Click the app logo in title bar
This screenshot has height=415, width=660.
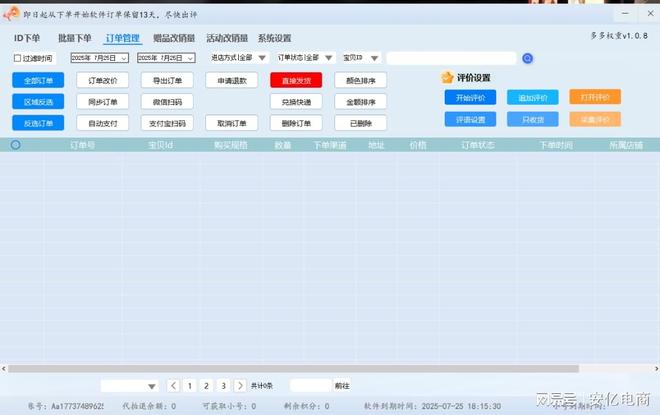click(x=11, y=11)
